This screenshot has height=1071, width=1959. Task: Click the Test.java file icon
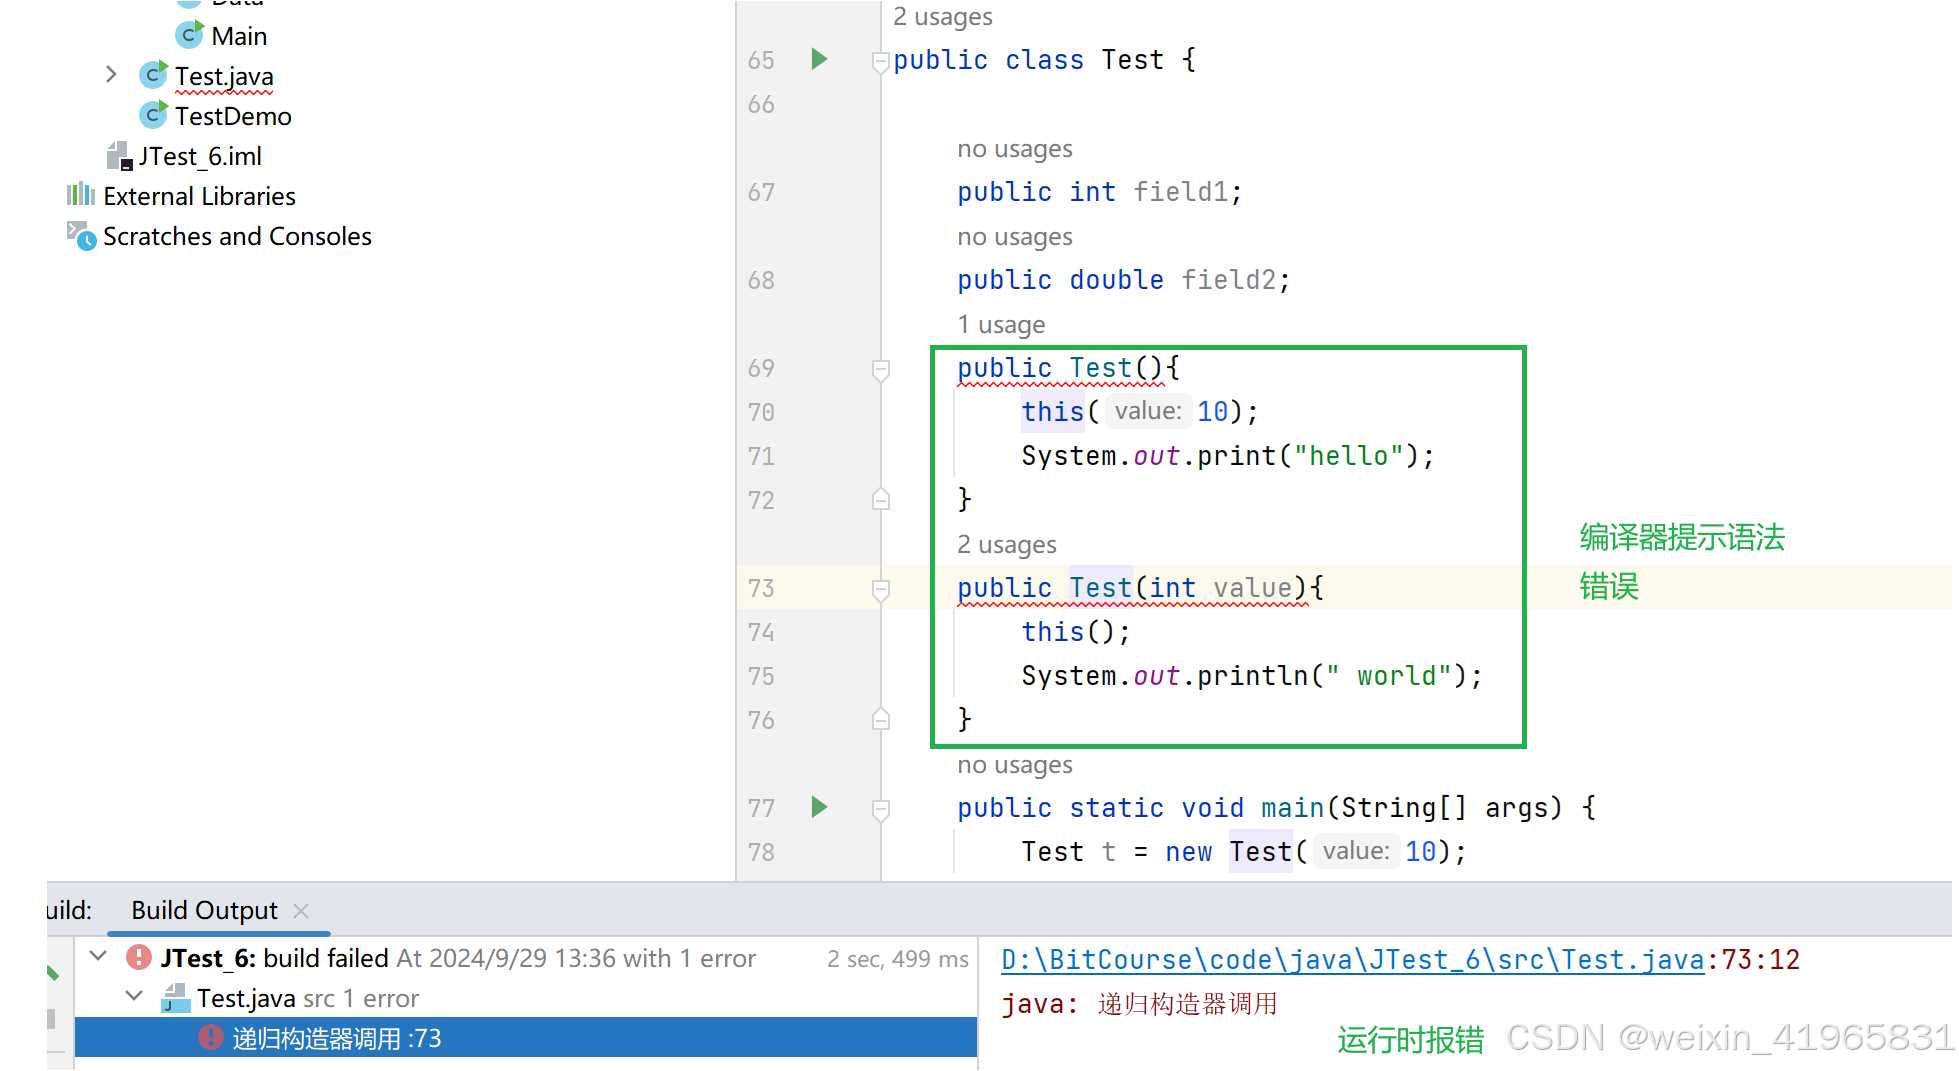[153, 75]
